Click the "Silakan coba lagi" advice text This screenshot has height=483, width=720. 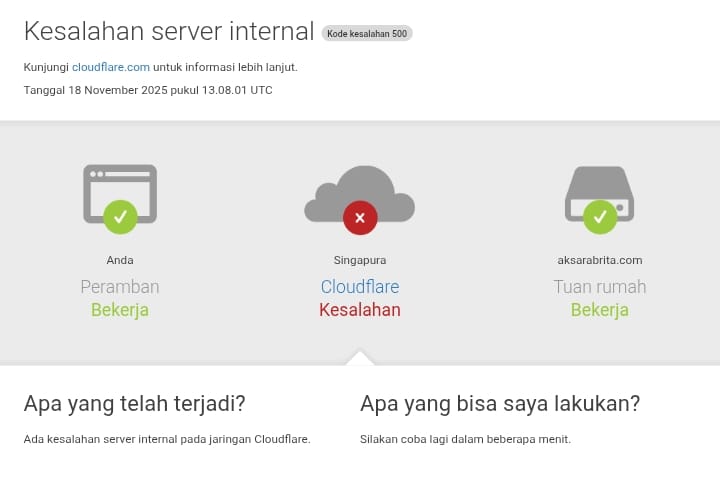tap(465, 439)
